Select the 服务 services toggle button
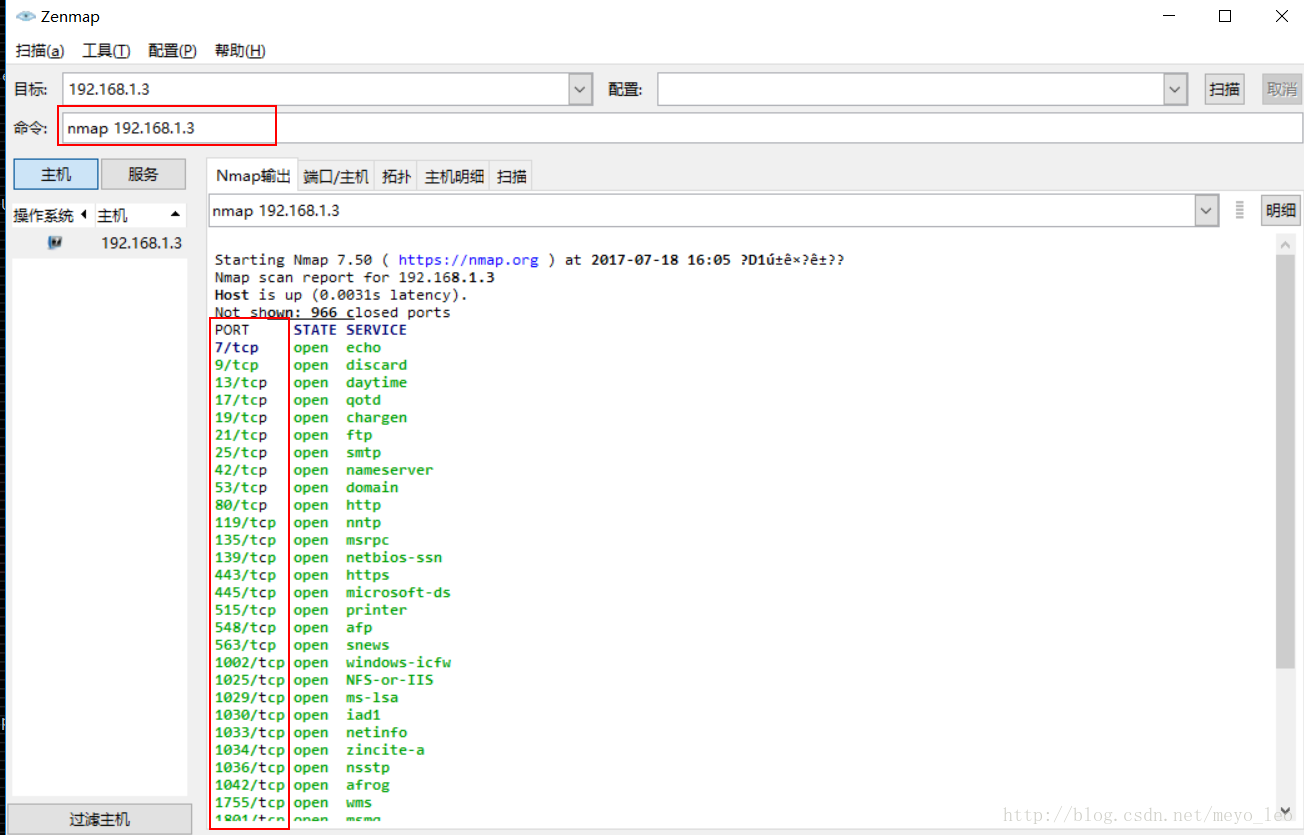The width and height of the screenshot is (1304, 835). [143, 174]
